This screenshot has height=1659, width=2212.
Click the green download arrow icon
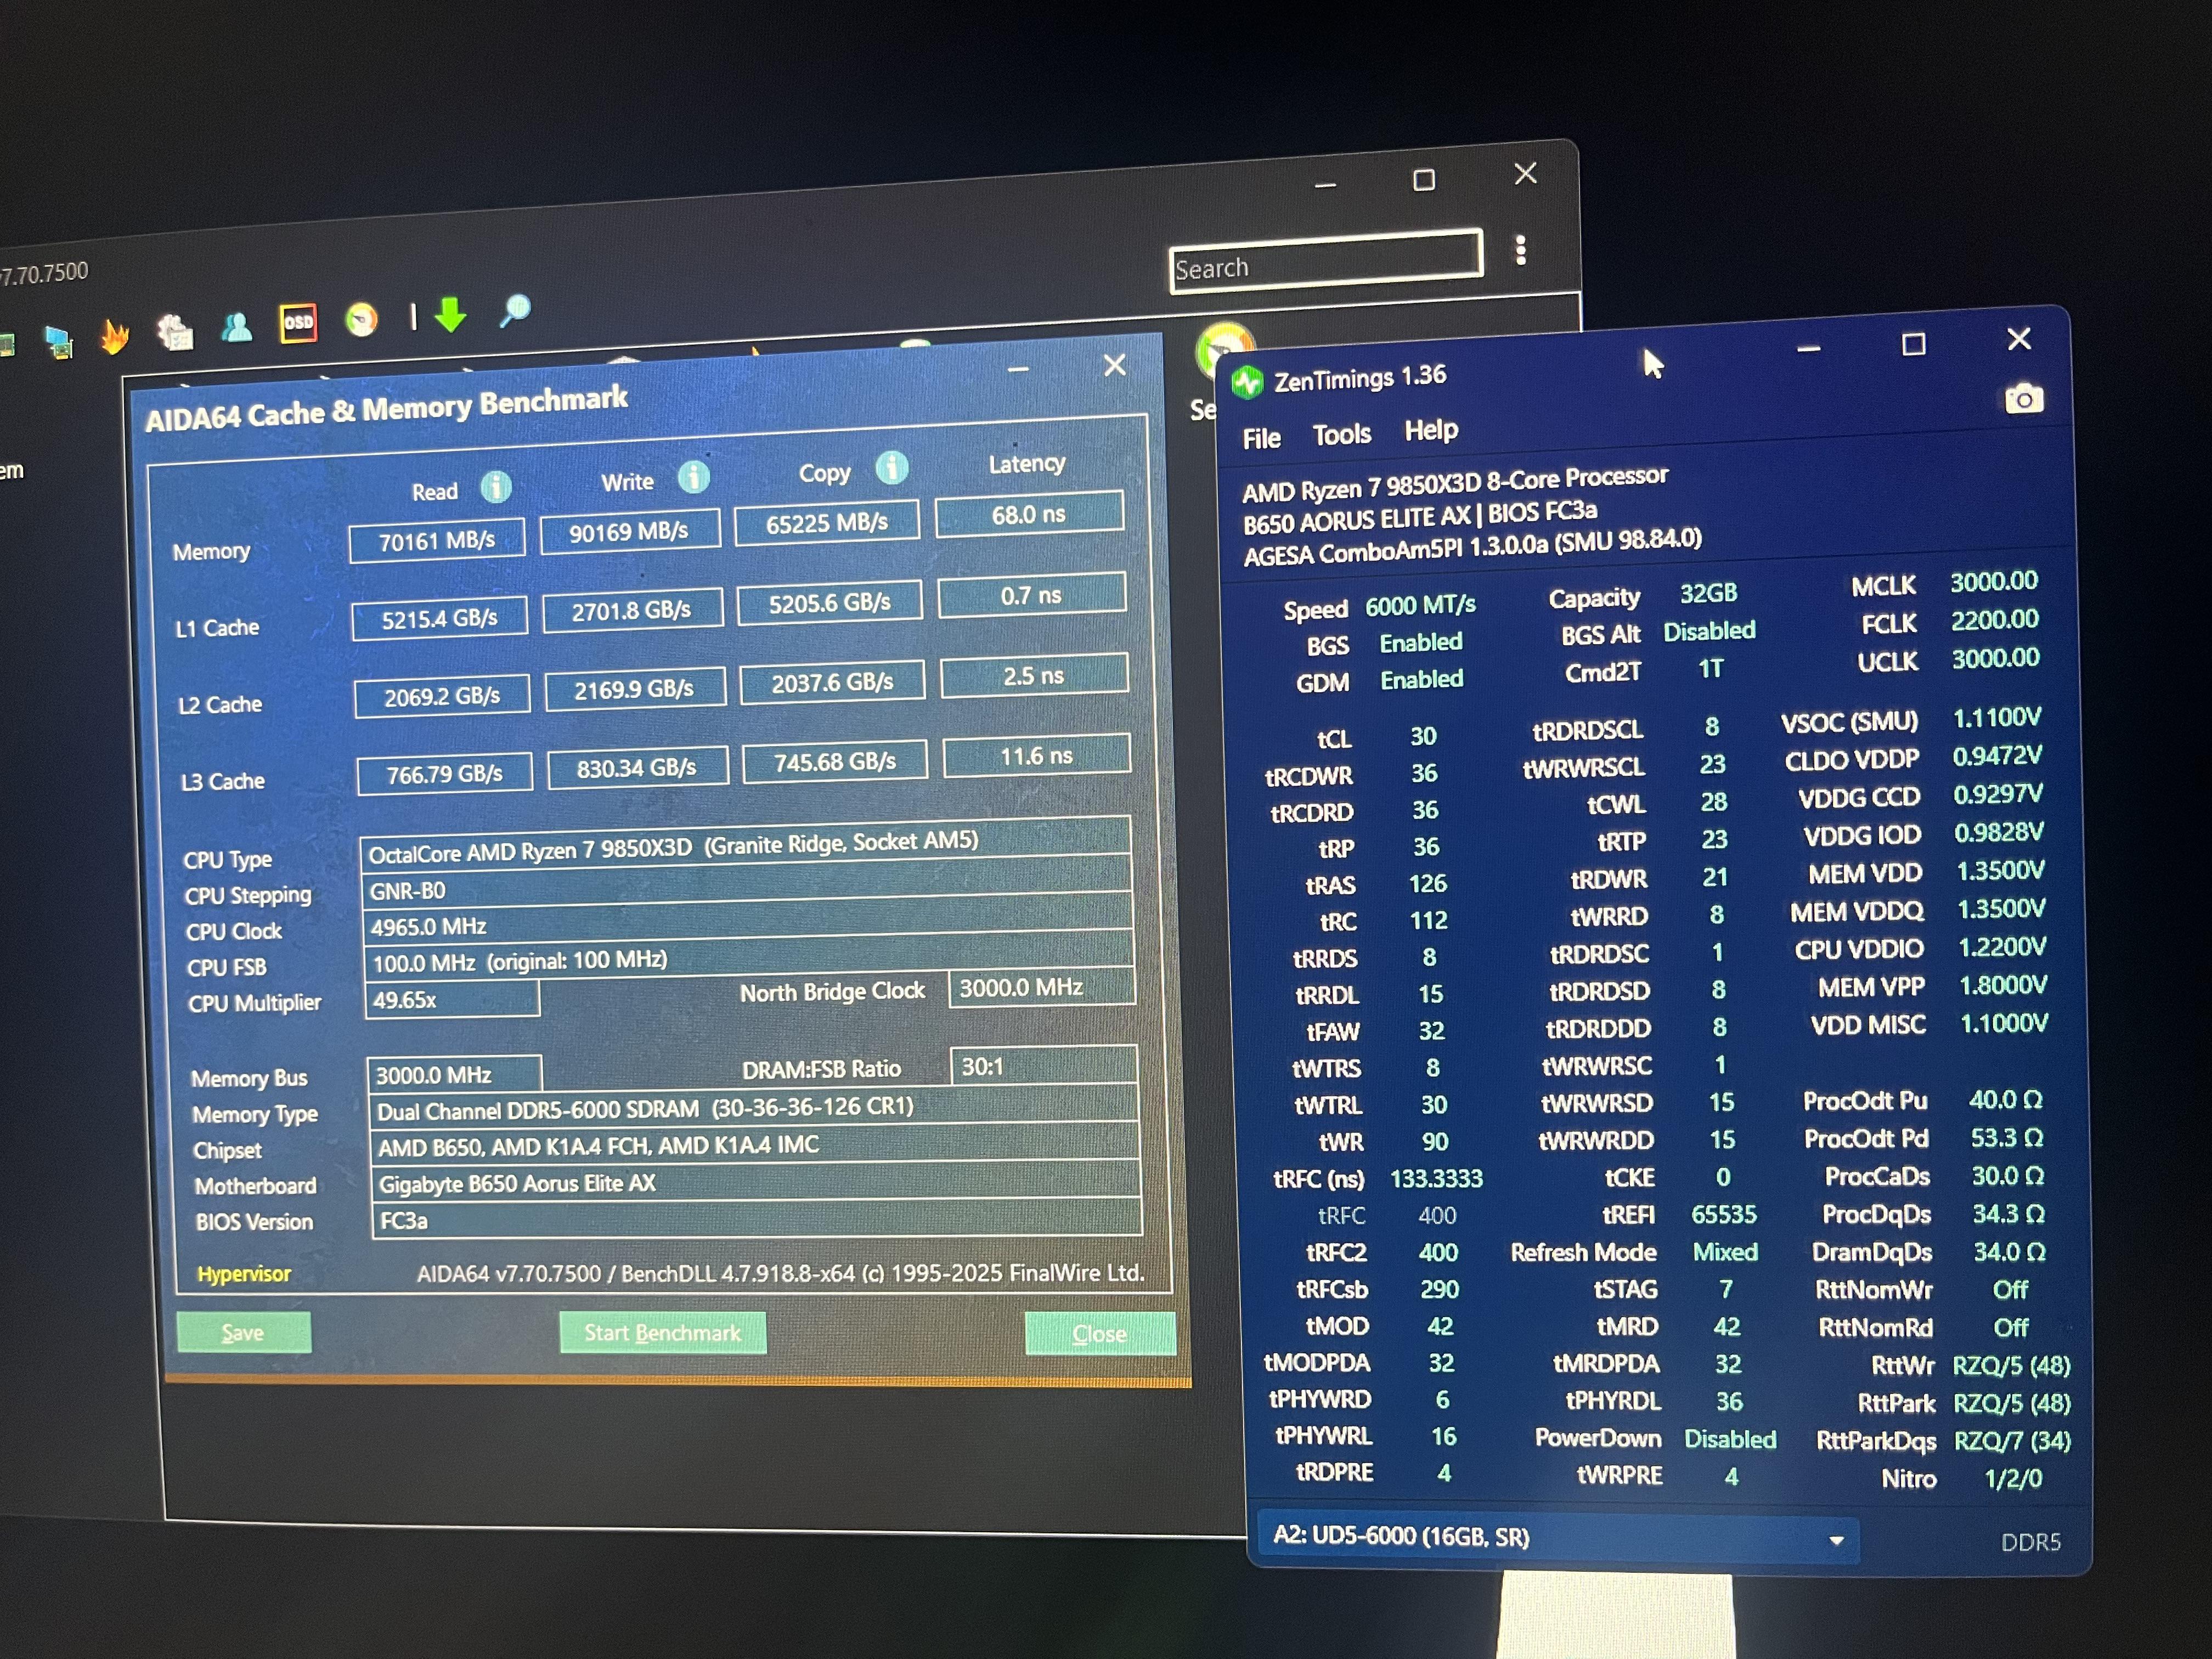(451, 315)
